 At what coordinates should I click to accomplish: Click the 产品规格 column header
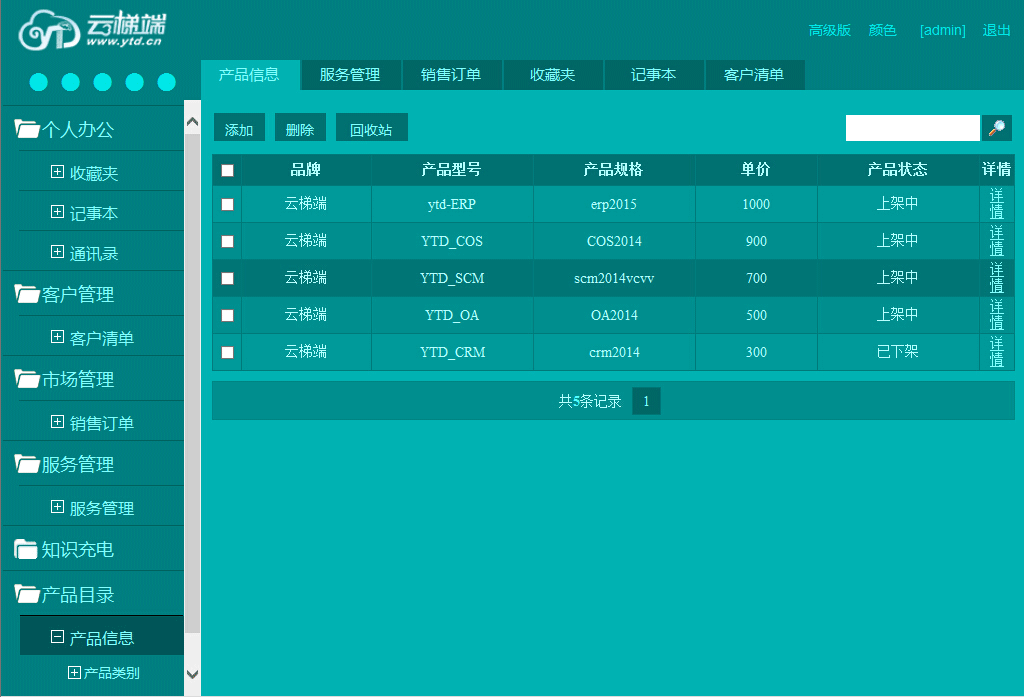pyautogui.click(x=613, y=170)
